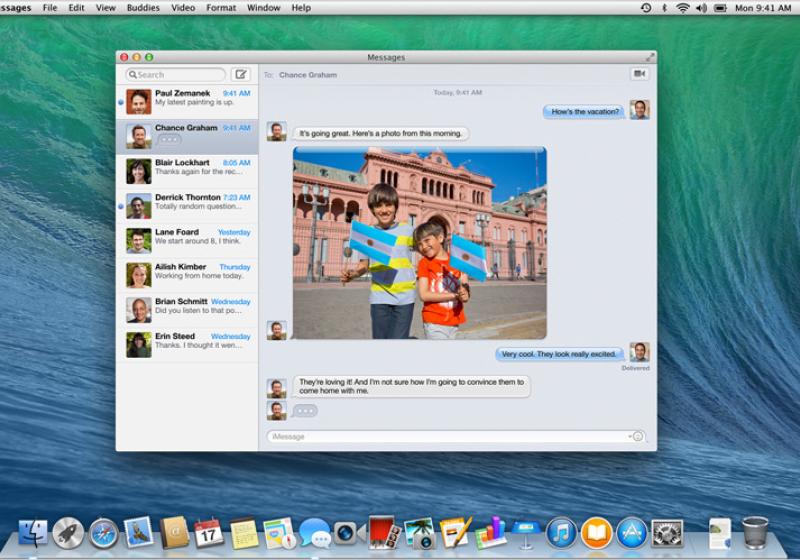Open the Trash in the Dock
The height and width of the screenshot is (560, 800).
coord(755,533)
